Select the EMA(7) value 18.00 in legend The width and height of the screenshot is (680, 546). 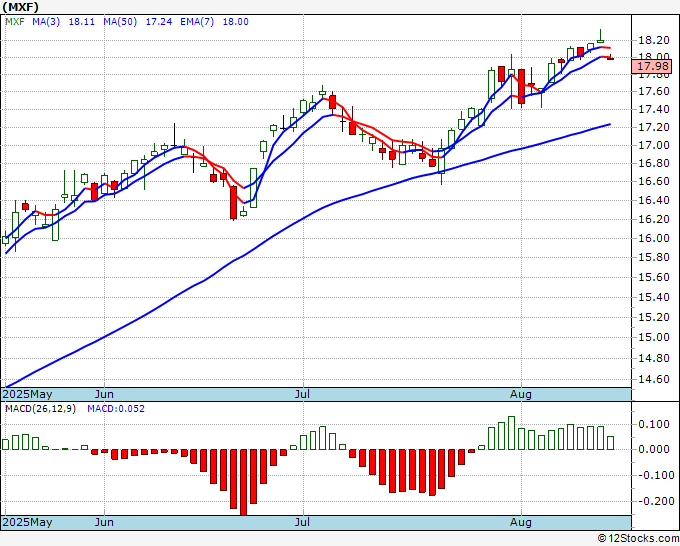click(235, 22)
